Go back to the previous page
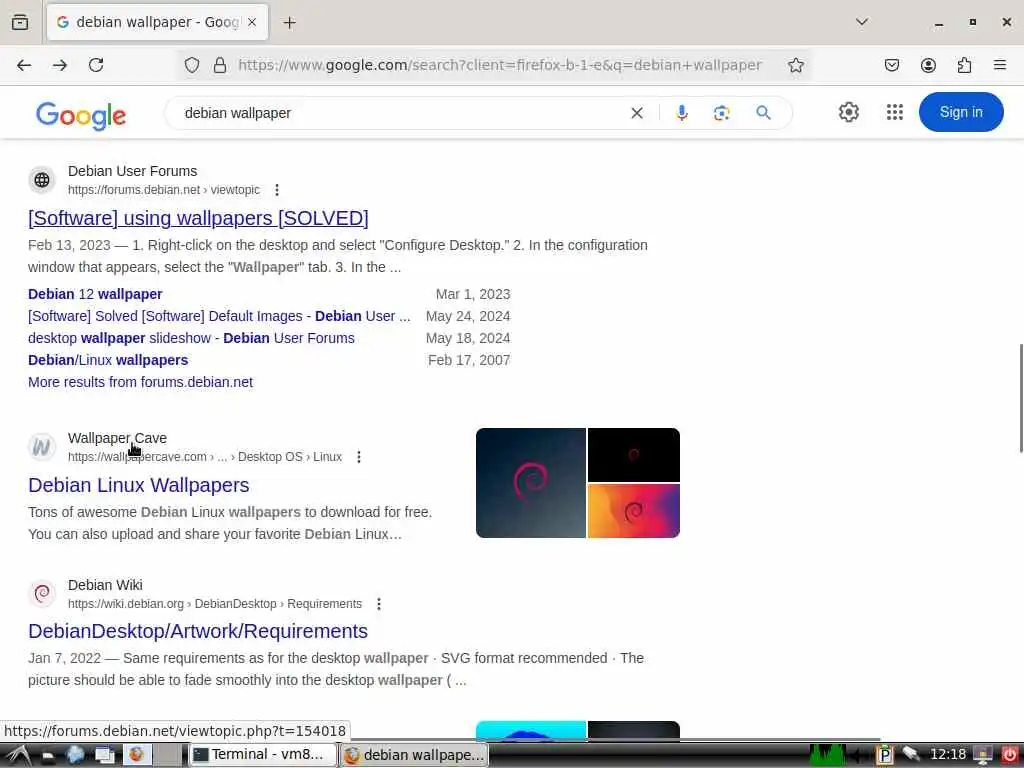The width and height of the screenshot is (1024, 768). click(x=24, y=65)
